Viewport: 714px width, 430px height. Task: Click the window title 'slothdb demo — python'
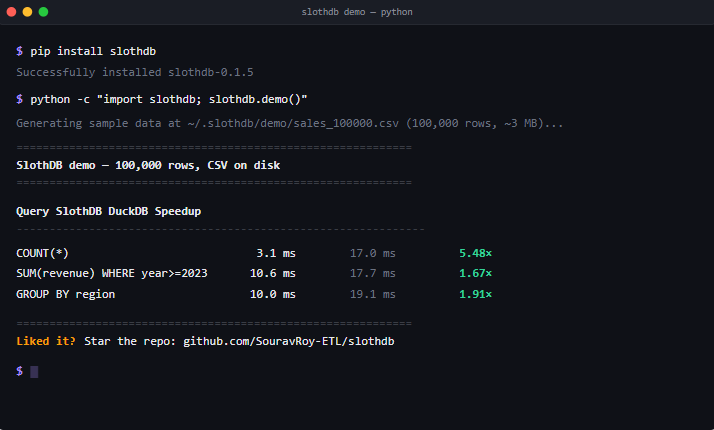tap(357, 12)
